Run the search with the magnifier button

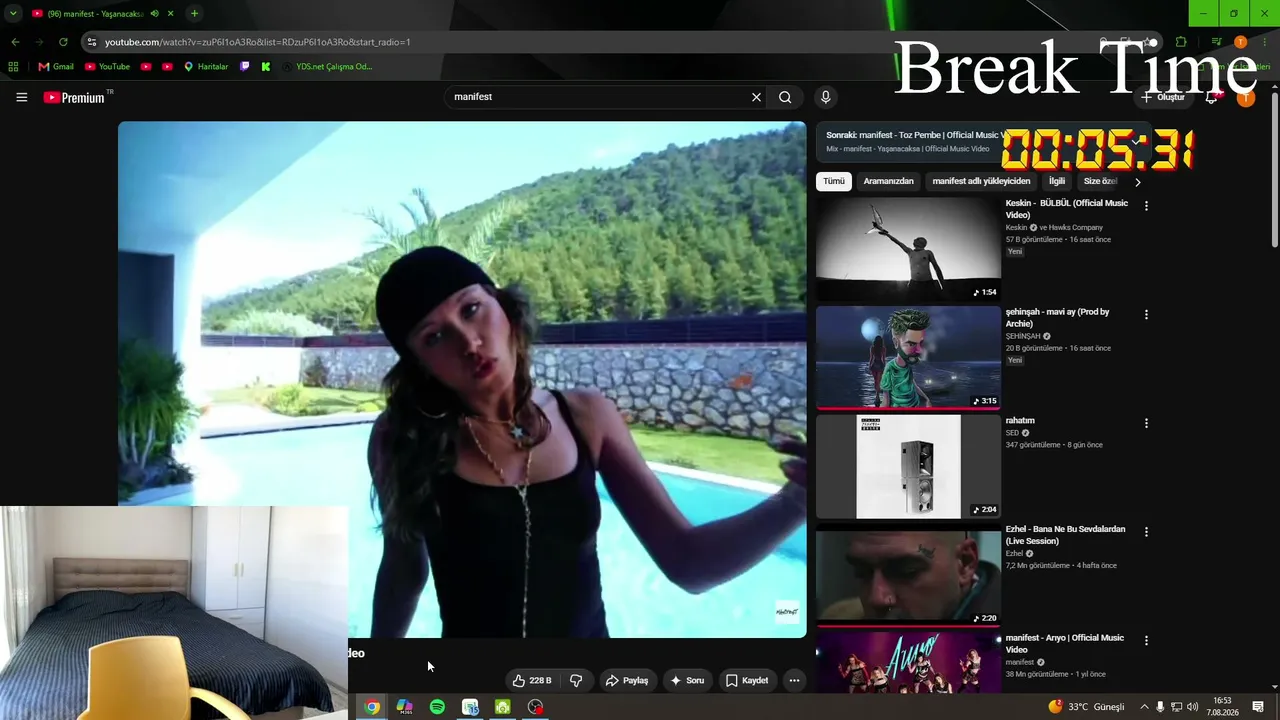(x=785, y=97)
